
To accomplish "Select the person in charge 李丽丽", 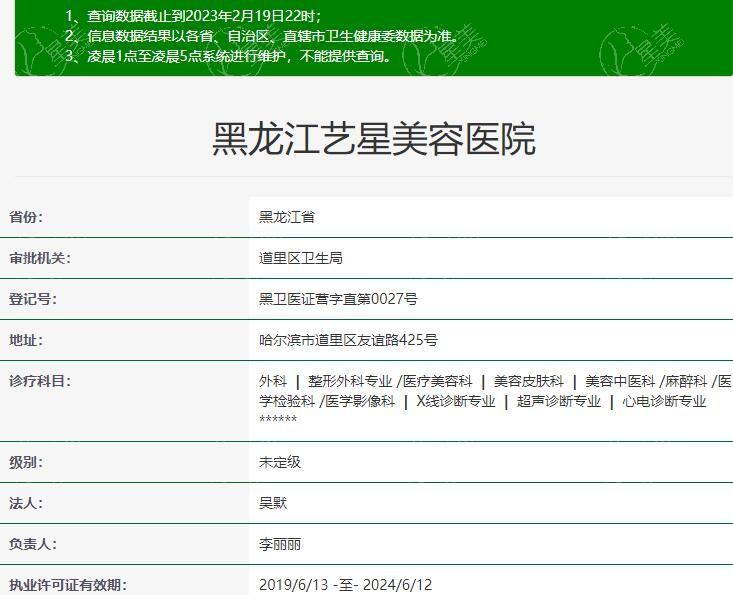I will tap(279, 544).
